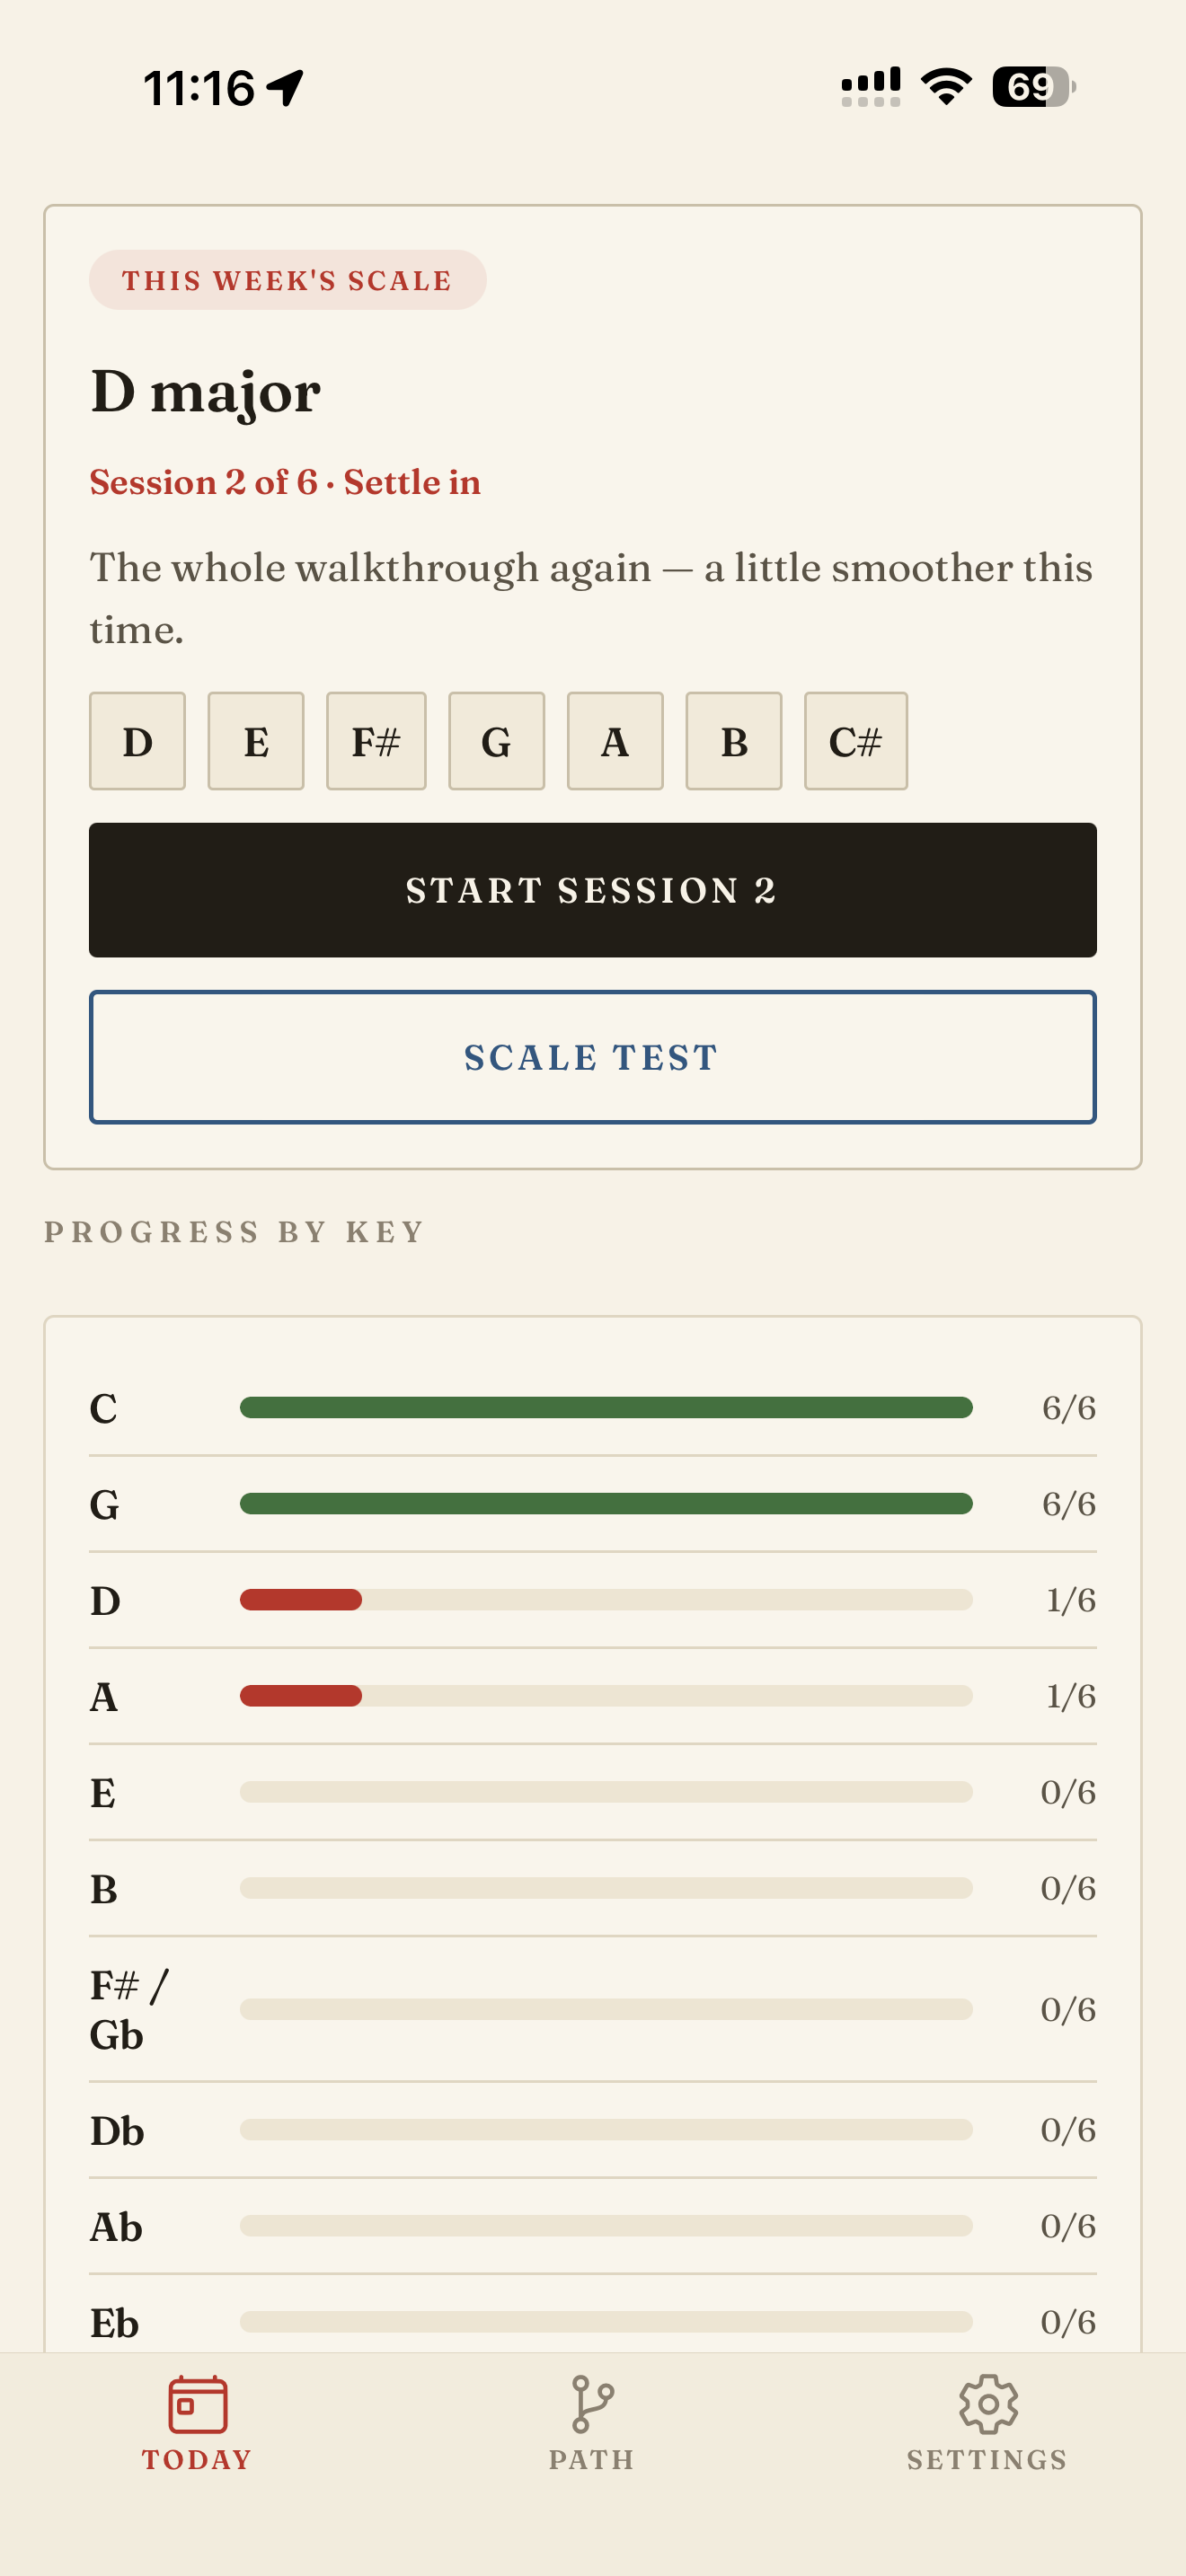
Task: Tap the D key red progress bar
Action: click(x=301, y=1599)
